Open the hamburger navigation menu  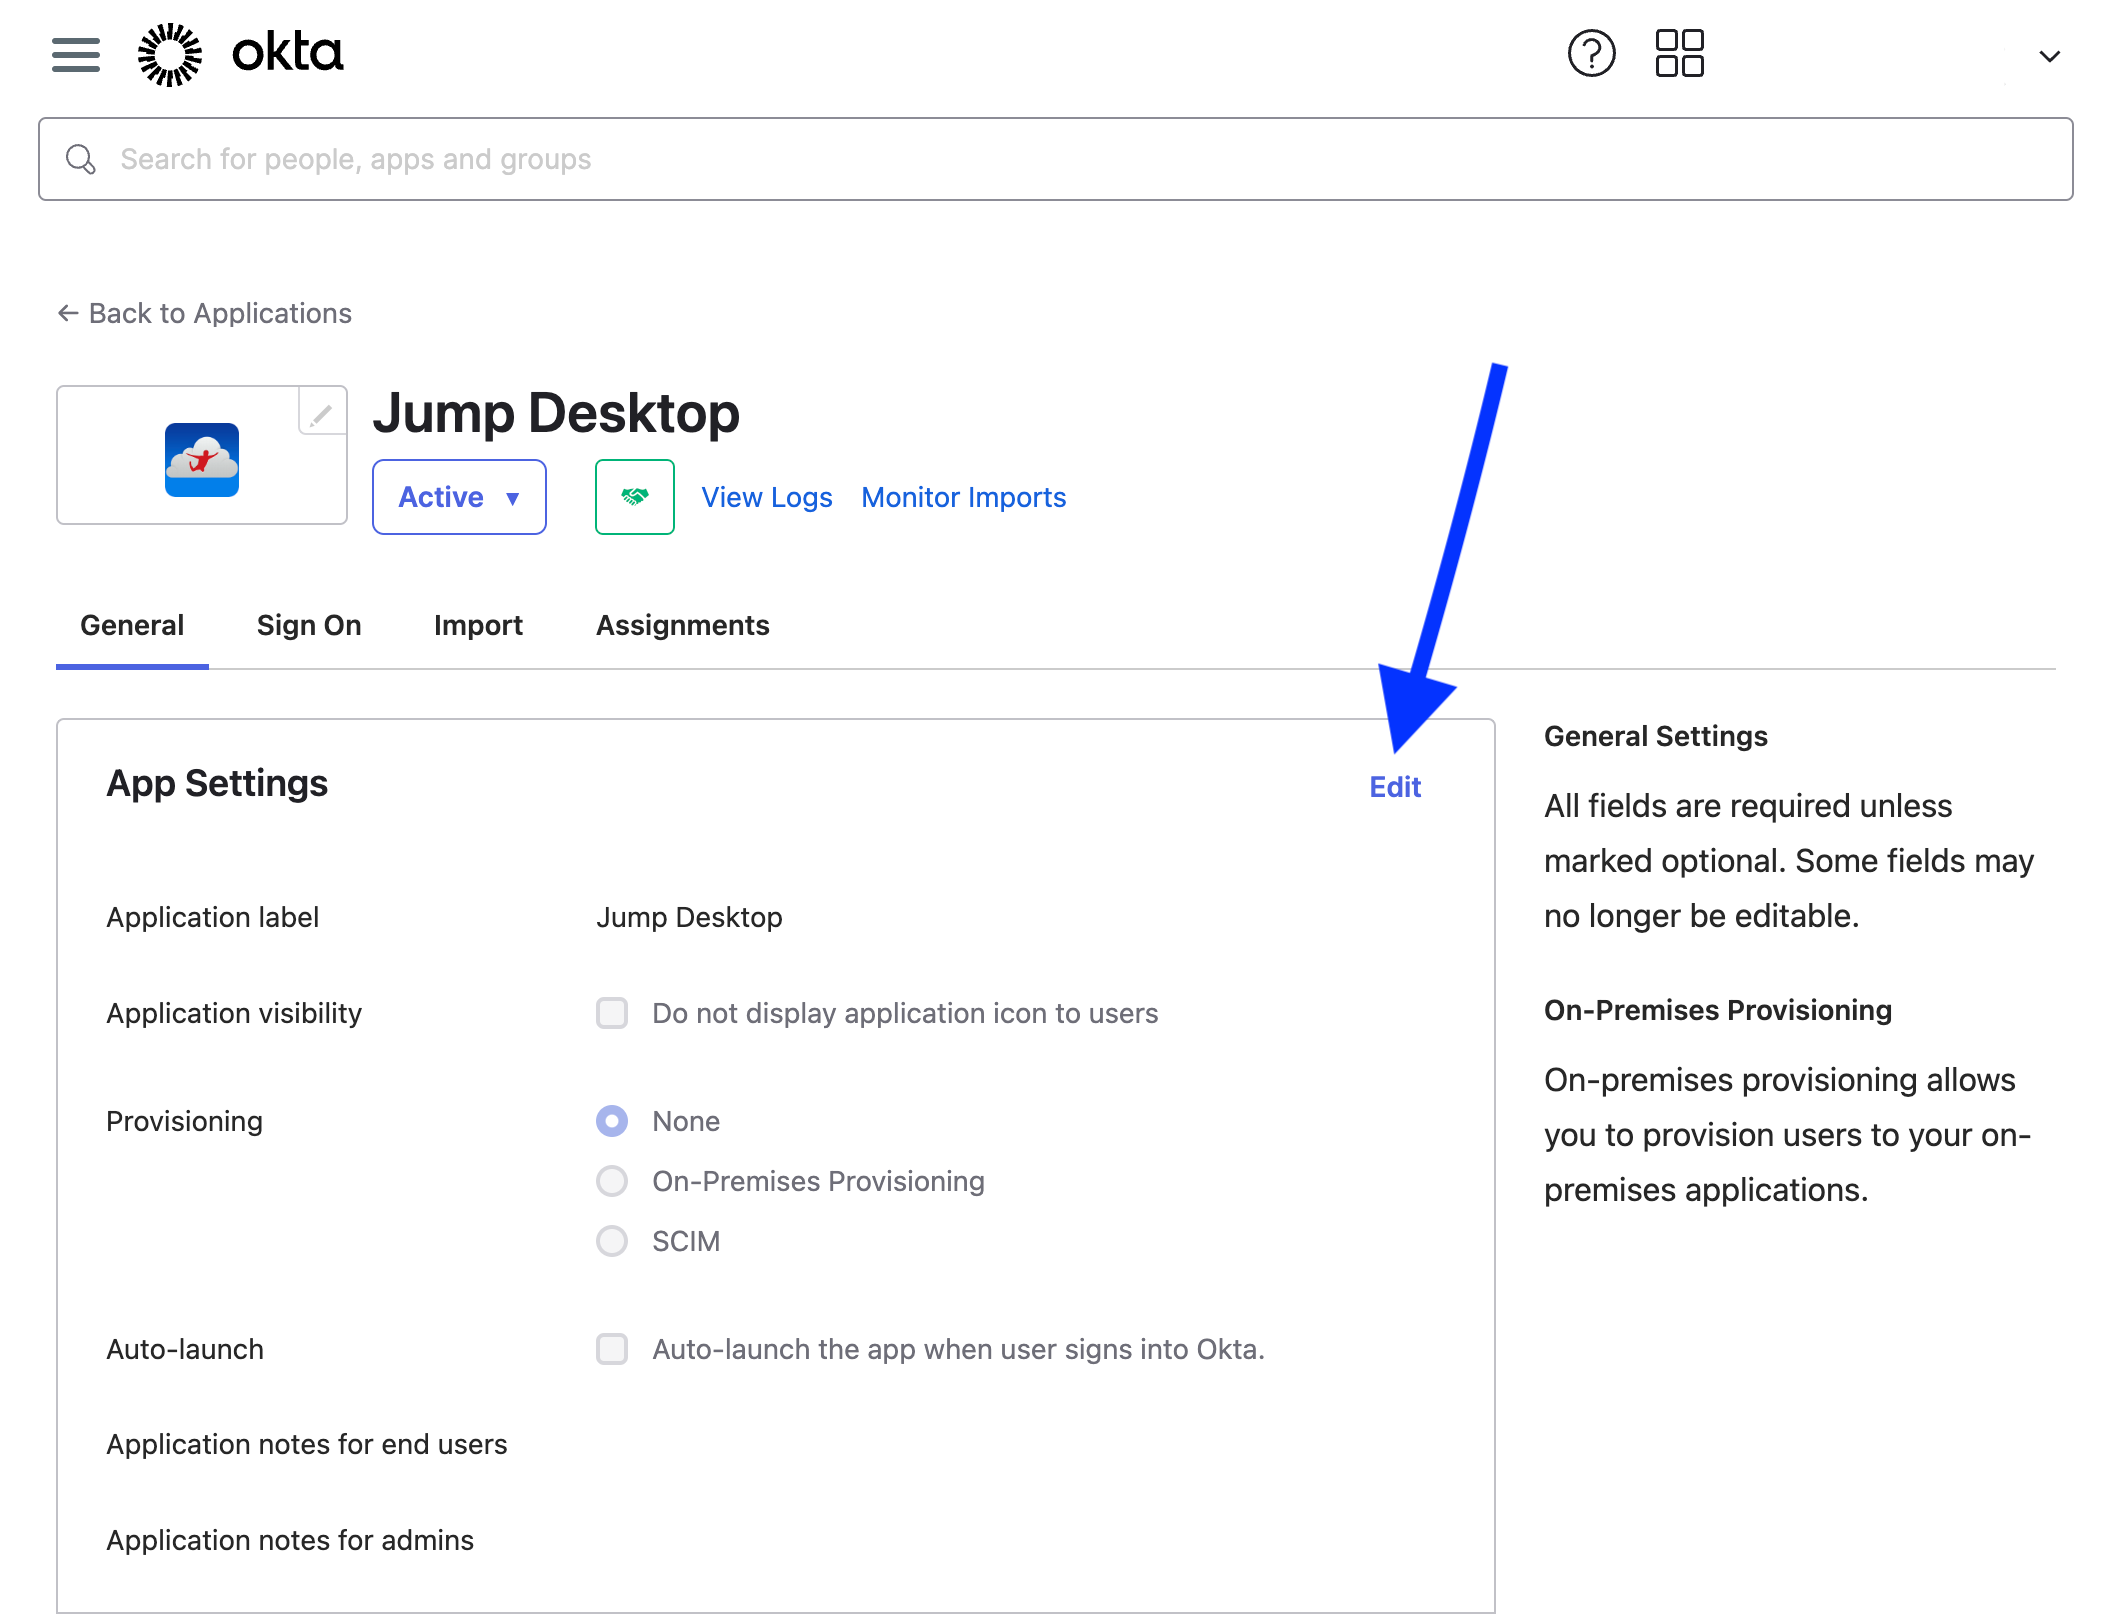point(76,55)
